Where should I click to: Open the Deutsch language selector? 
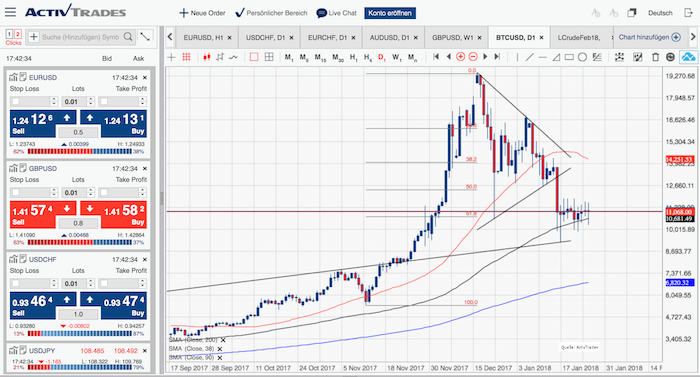tap(660, 13)
